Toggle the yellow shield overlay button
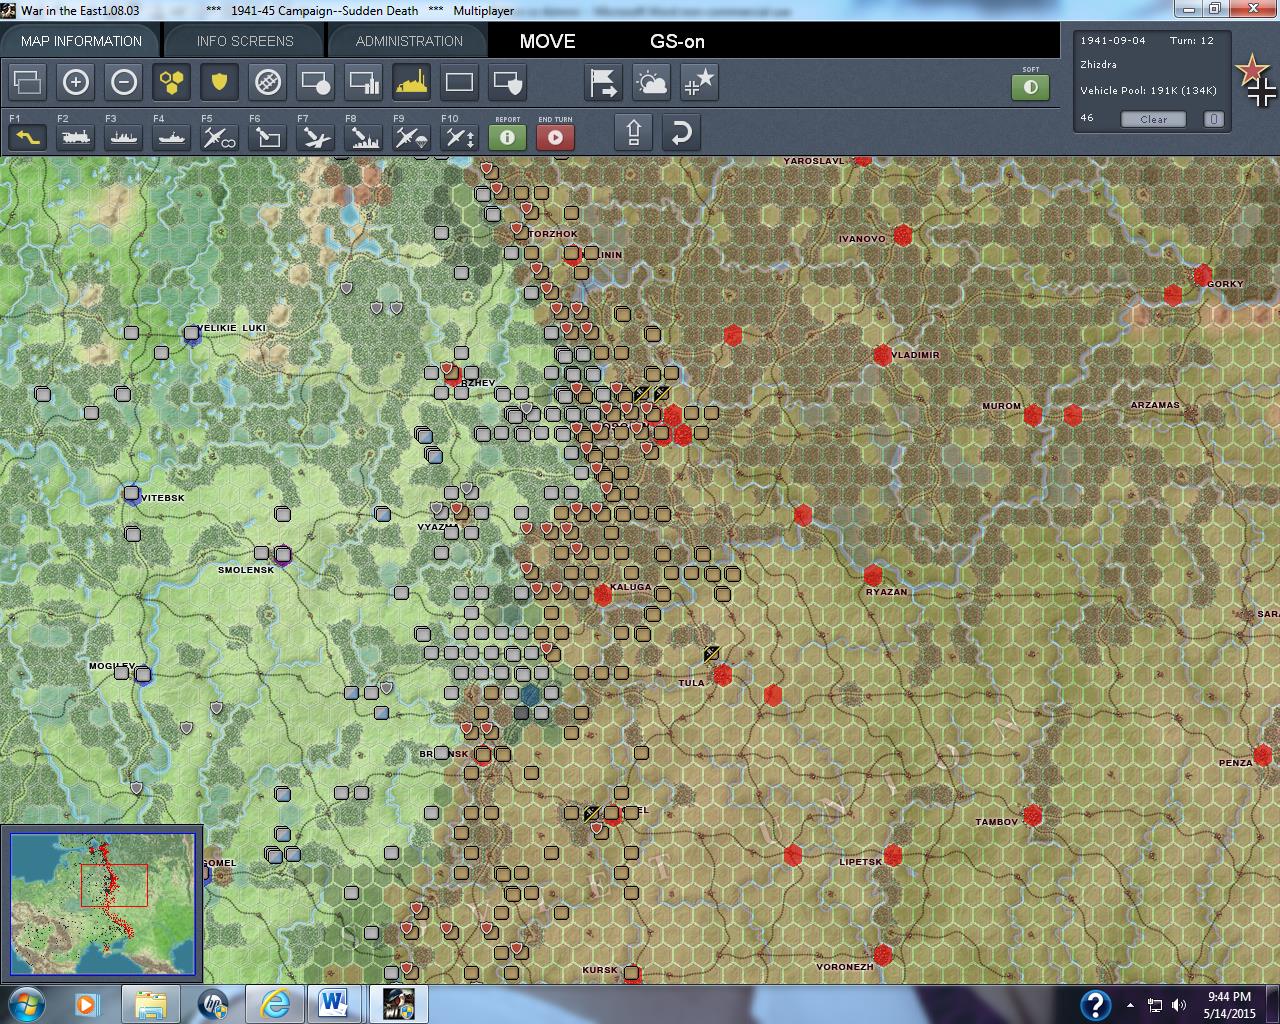Image resolution: width=1280 pixels, height=1024 pixels. [220, 82]
